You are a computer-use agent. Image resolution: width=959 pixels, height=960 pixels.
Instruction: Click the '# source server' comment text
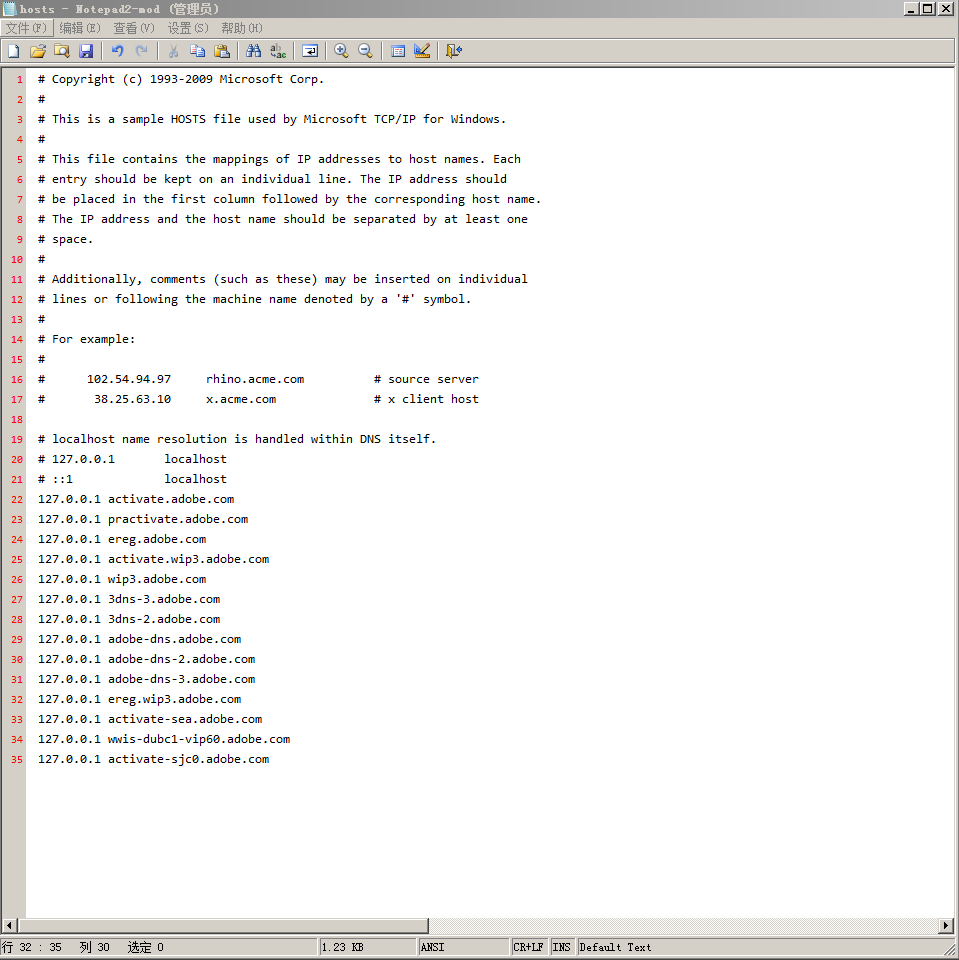point(426,379)
